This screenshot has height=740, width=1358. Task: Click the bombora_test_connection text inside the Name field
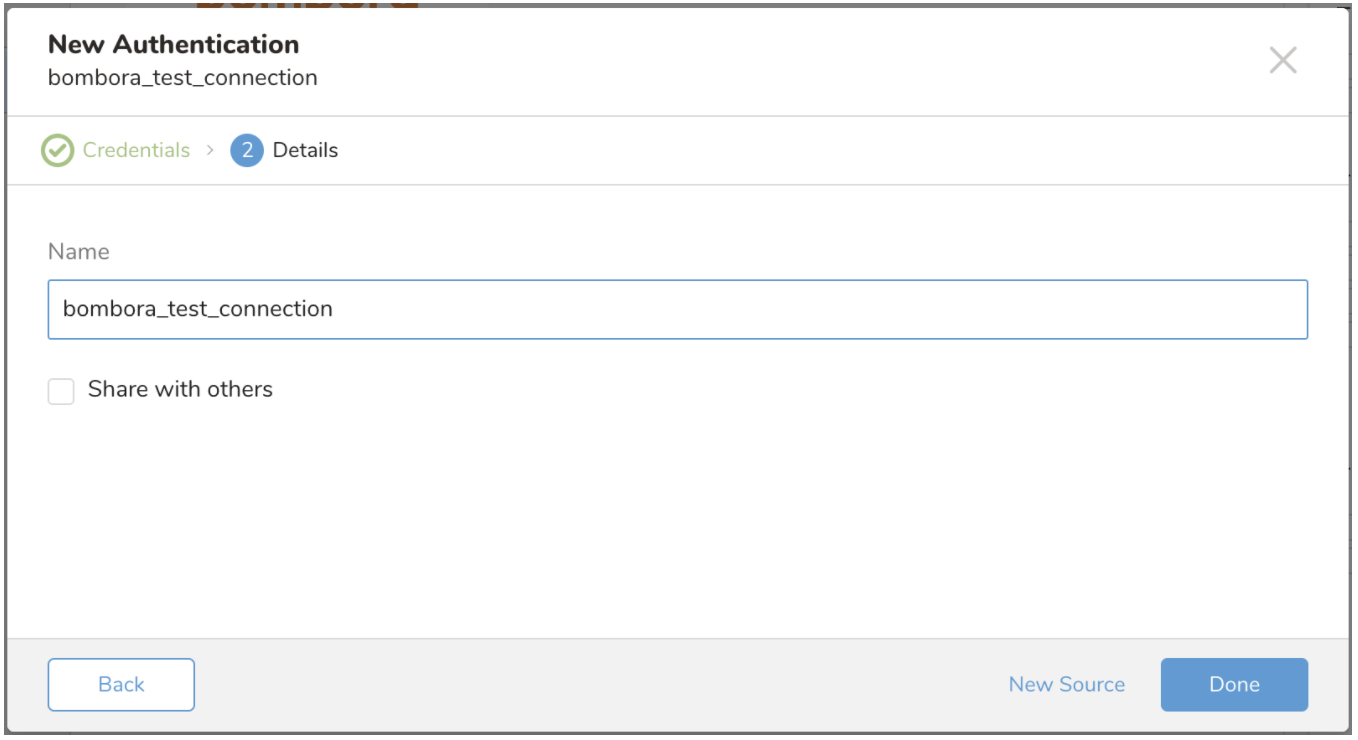pos(197,309)
